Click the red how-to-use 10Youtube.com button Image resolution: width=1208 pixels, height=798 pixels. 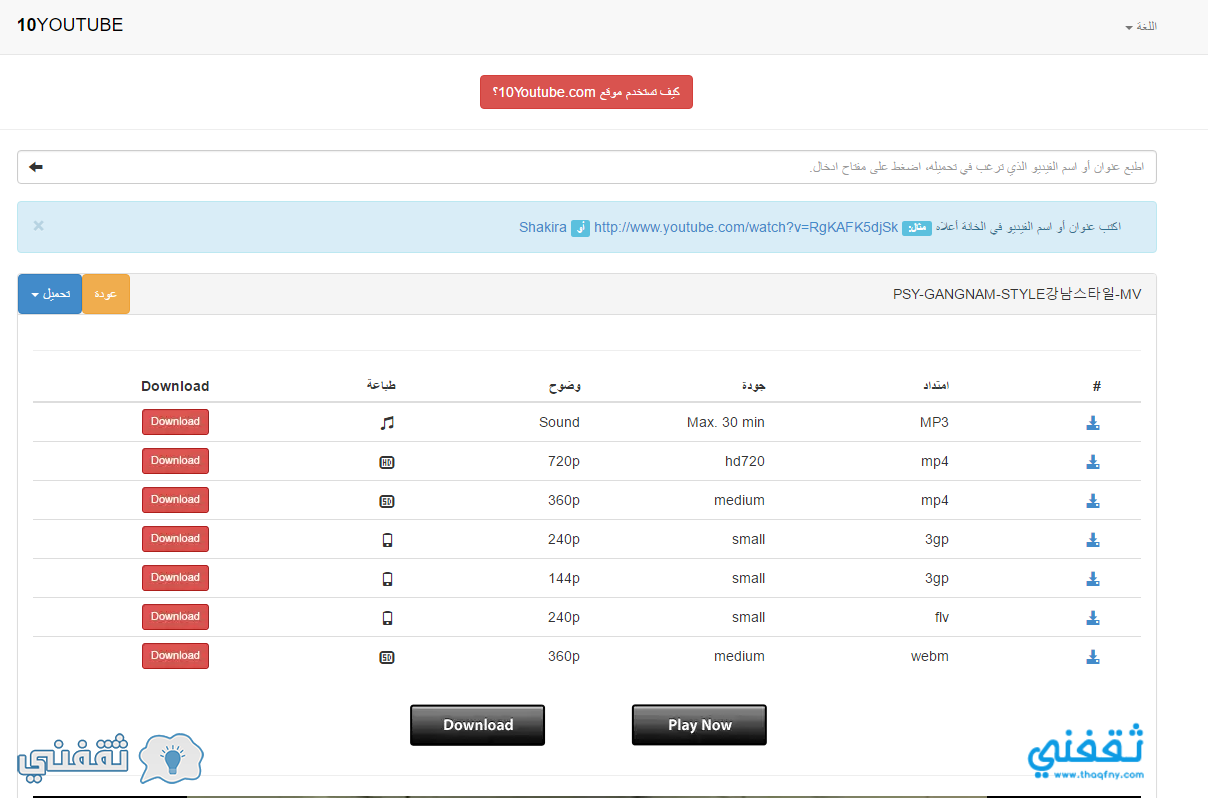tap(586, 92)
